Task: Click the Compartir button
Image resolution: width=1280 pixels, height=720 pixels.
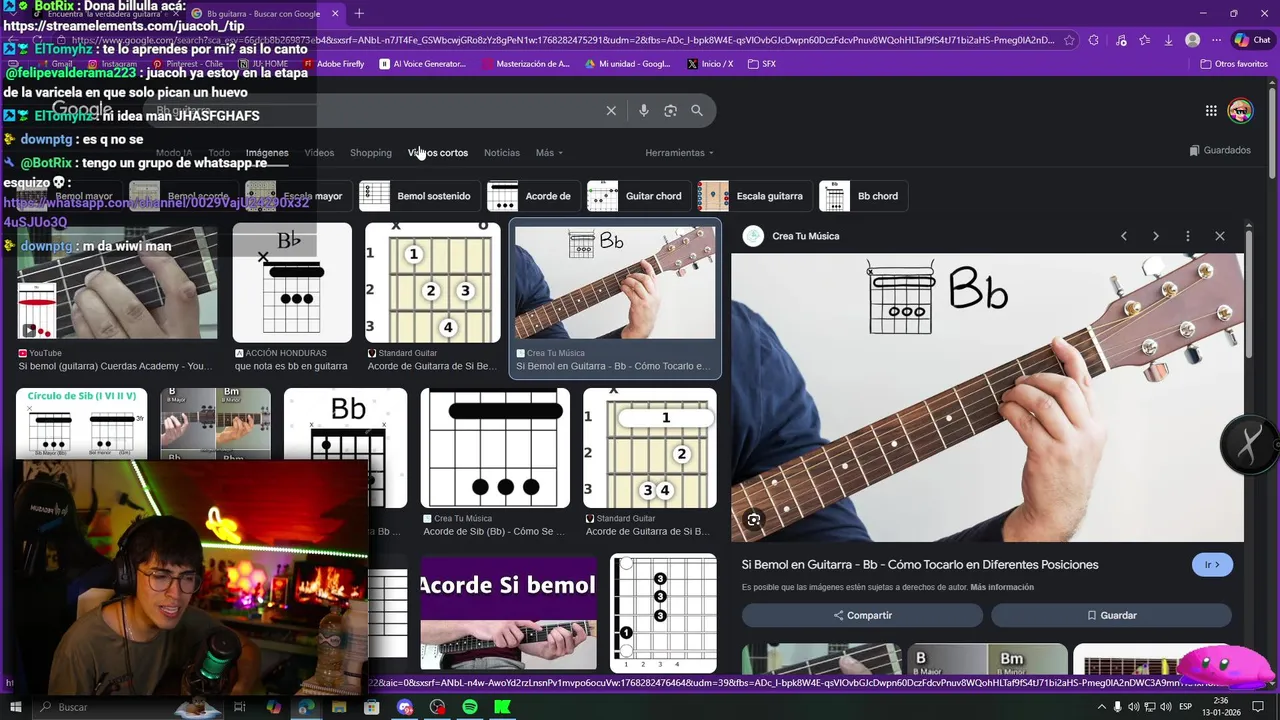Action: [862, 615]
